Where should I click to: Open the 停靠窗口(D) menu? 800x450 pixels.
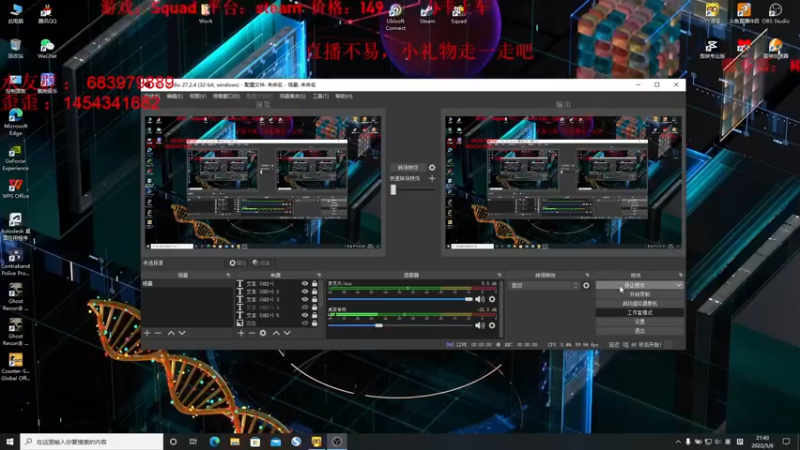coord(226,96)
